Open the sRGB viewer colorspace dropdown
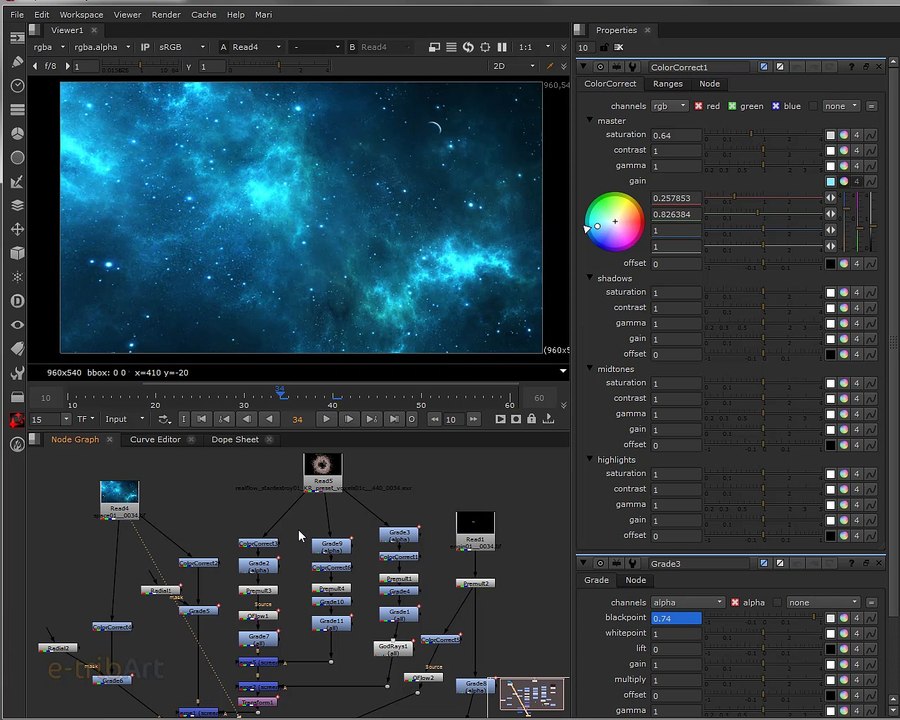900x720 pixels. click(182, 47)
